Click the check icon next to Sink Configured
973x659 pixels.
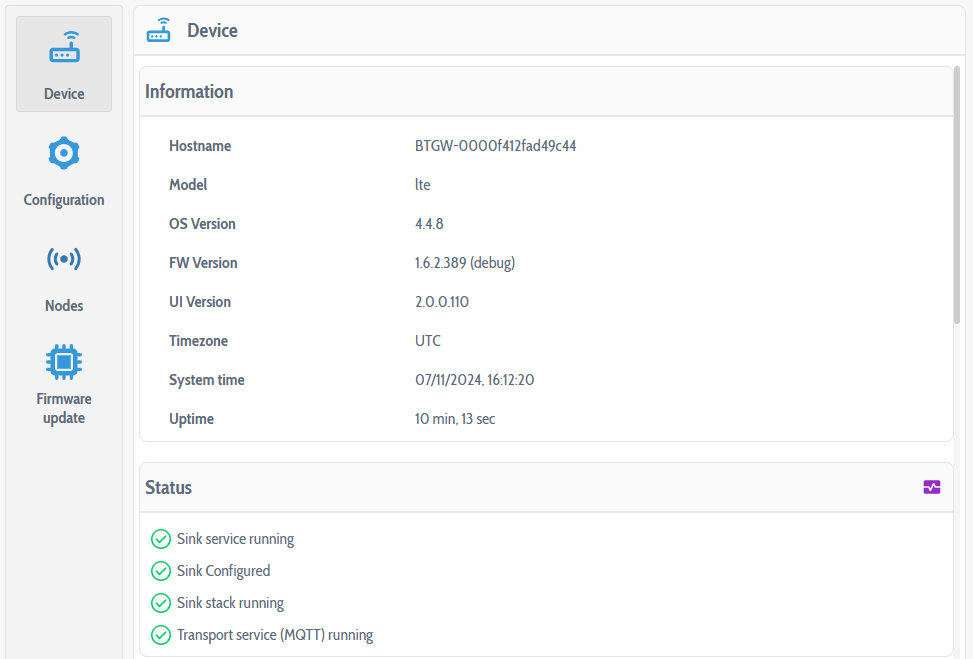(x=161, y=571)
